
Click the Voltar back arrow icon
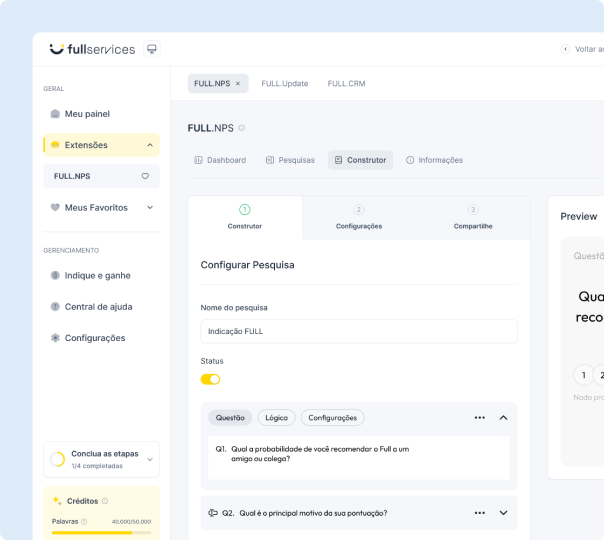tap(565, 49)
